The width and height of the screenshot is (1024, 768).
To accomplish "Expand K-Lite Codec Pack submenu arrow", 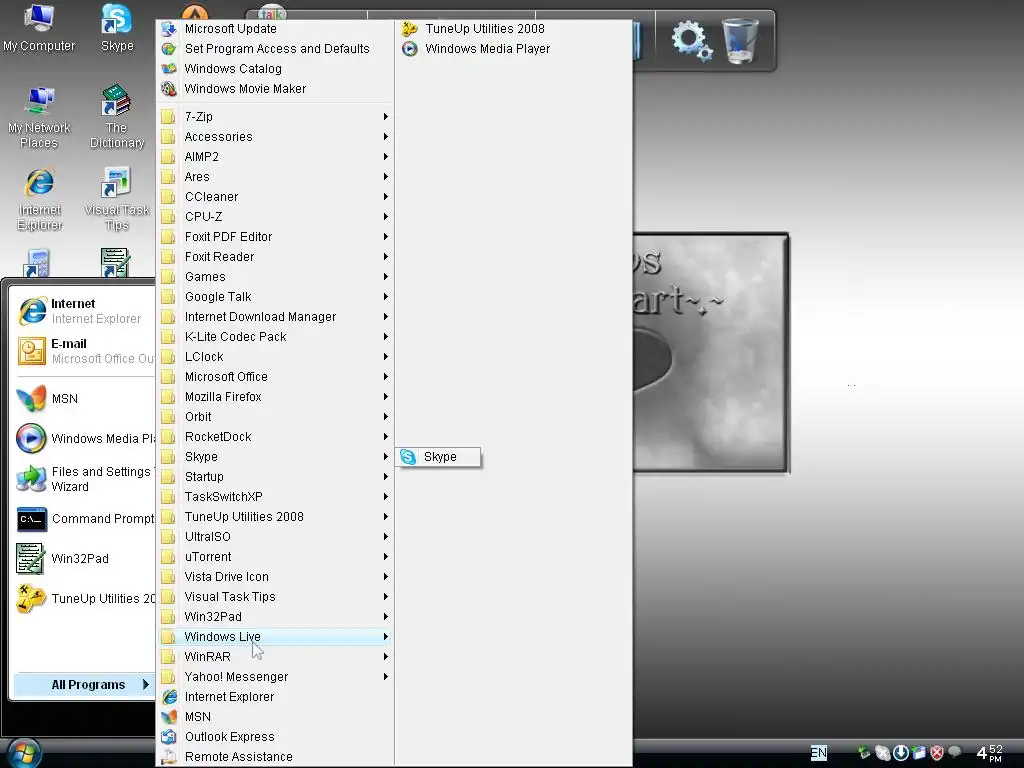I will (385, 337).
